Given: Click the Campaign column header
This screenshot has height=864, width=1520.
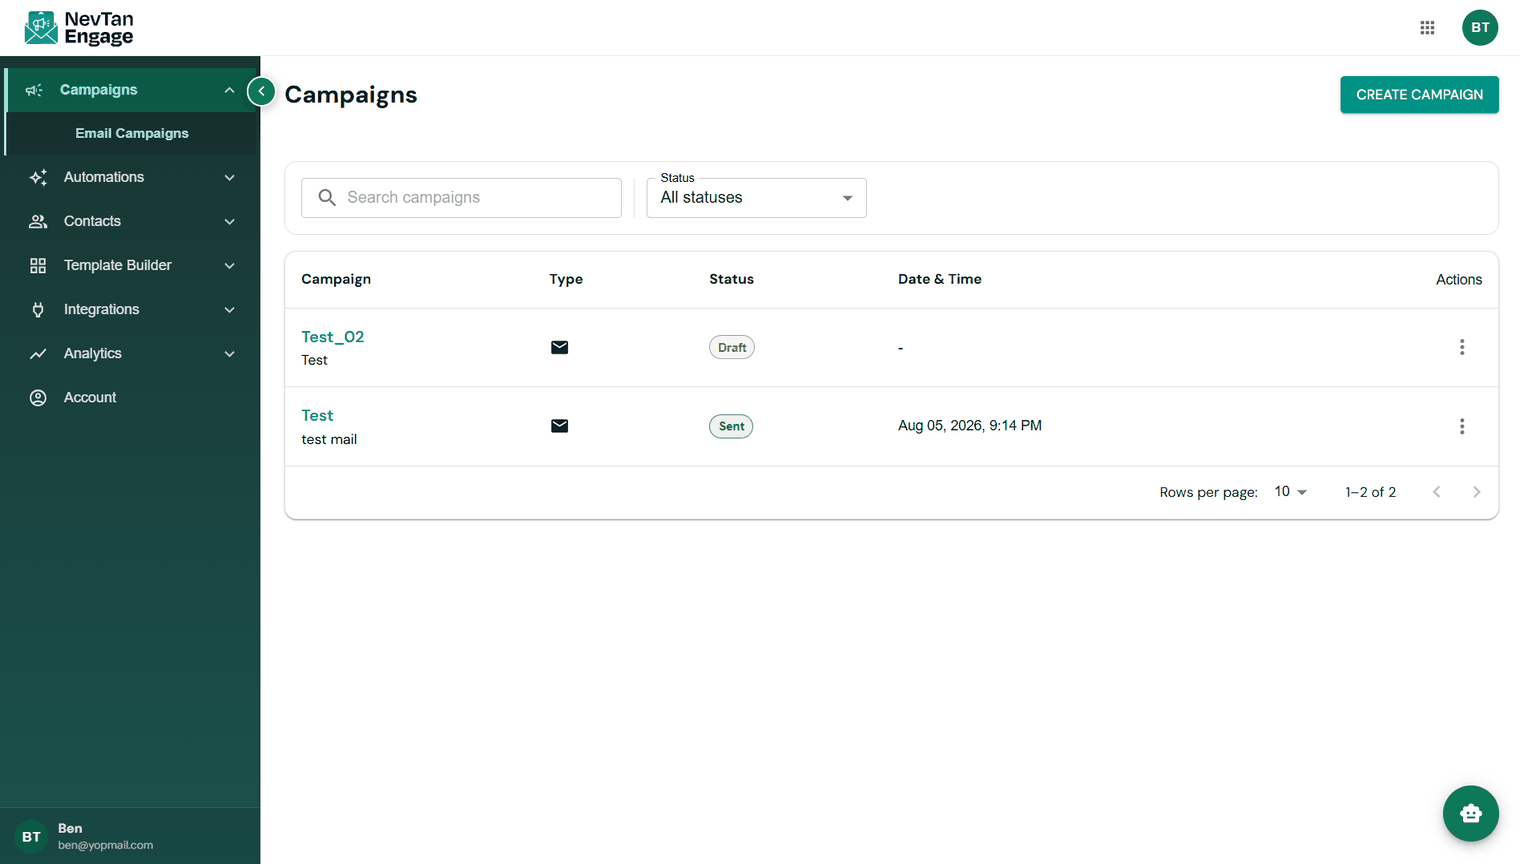Looking at the screenshot, I should (336, 279).
